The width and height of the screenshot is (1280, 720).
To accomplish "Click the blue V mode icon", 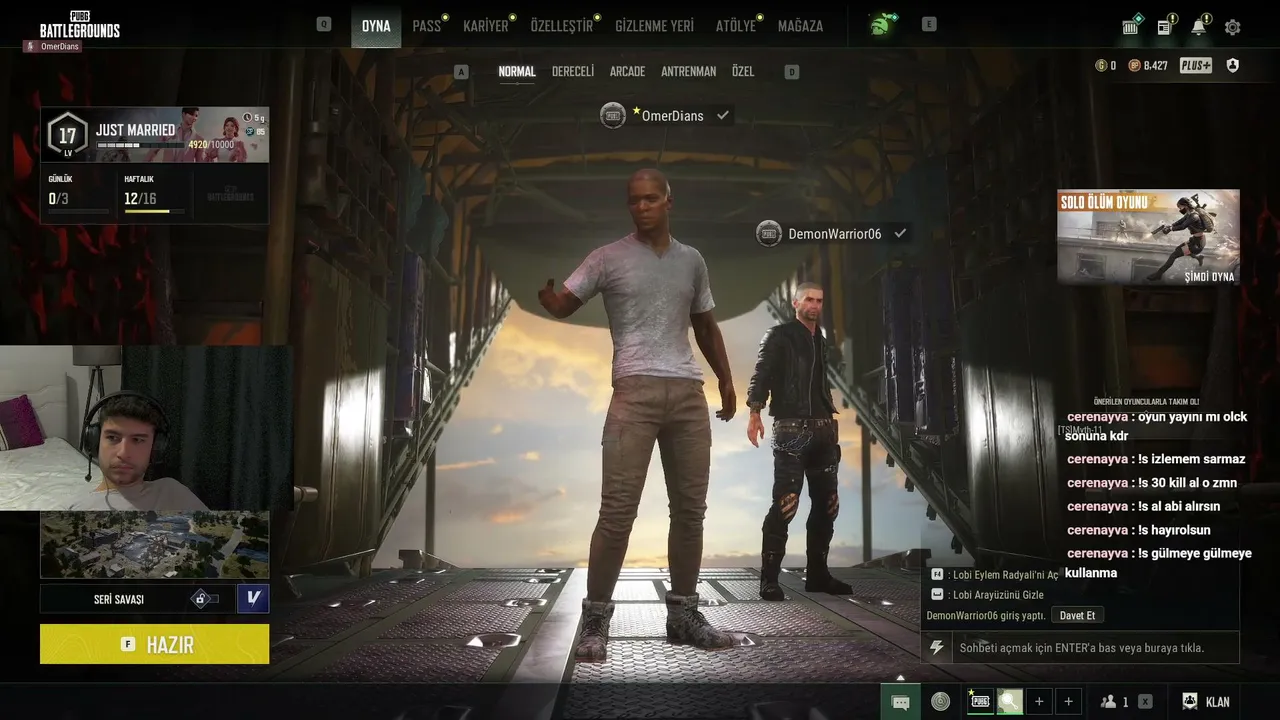I will pos(253,598).
